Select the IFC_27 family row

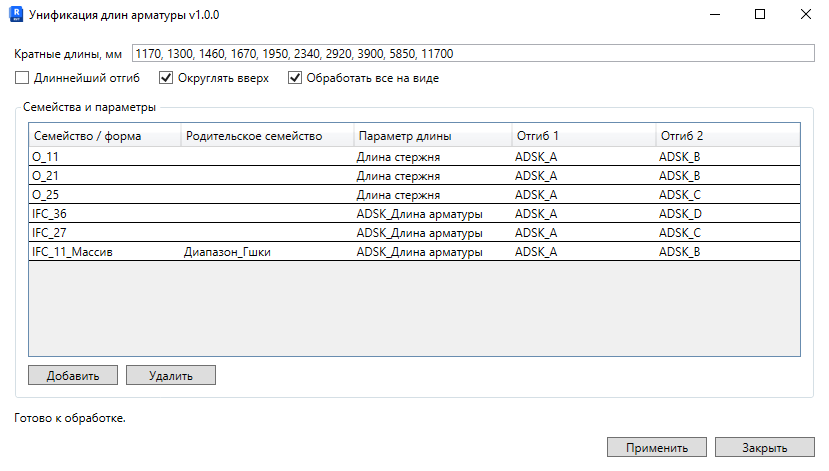(414, 233)
